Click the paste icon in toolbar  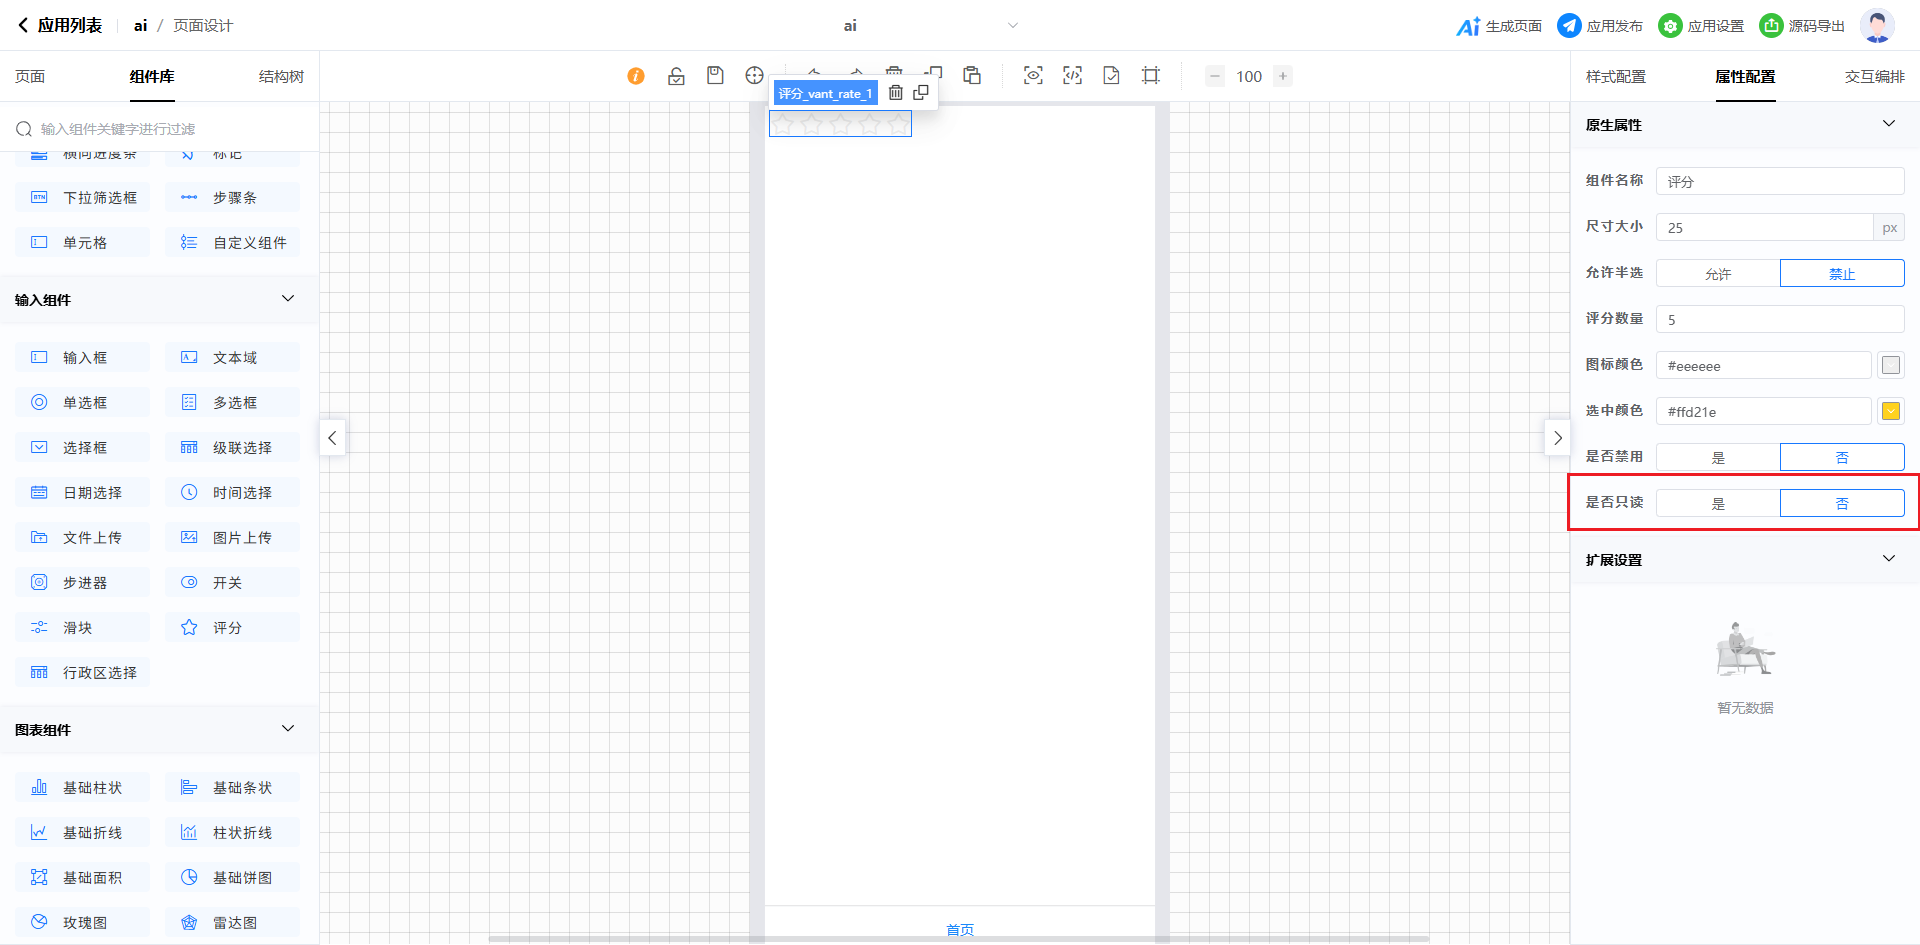[972, 76]
